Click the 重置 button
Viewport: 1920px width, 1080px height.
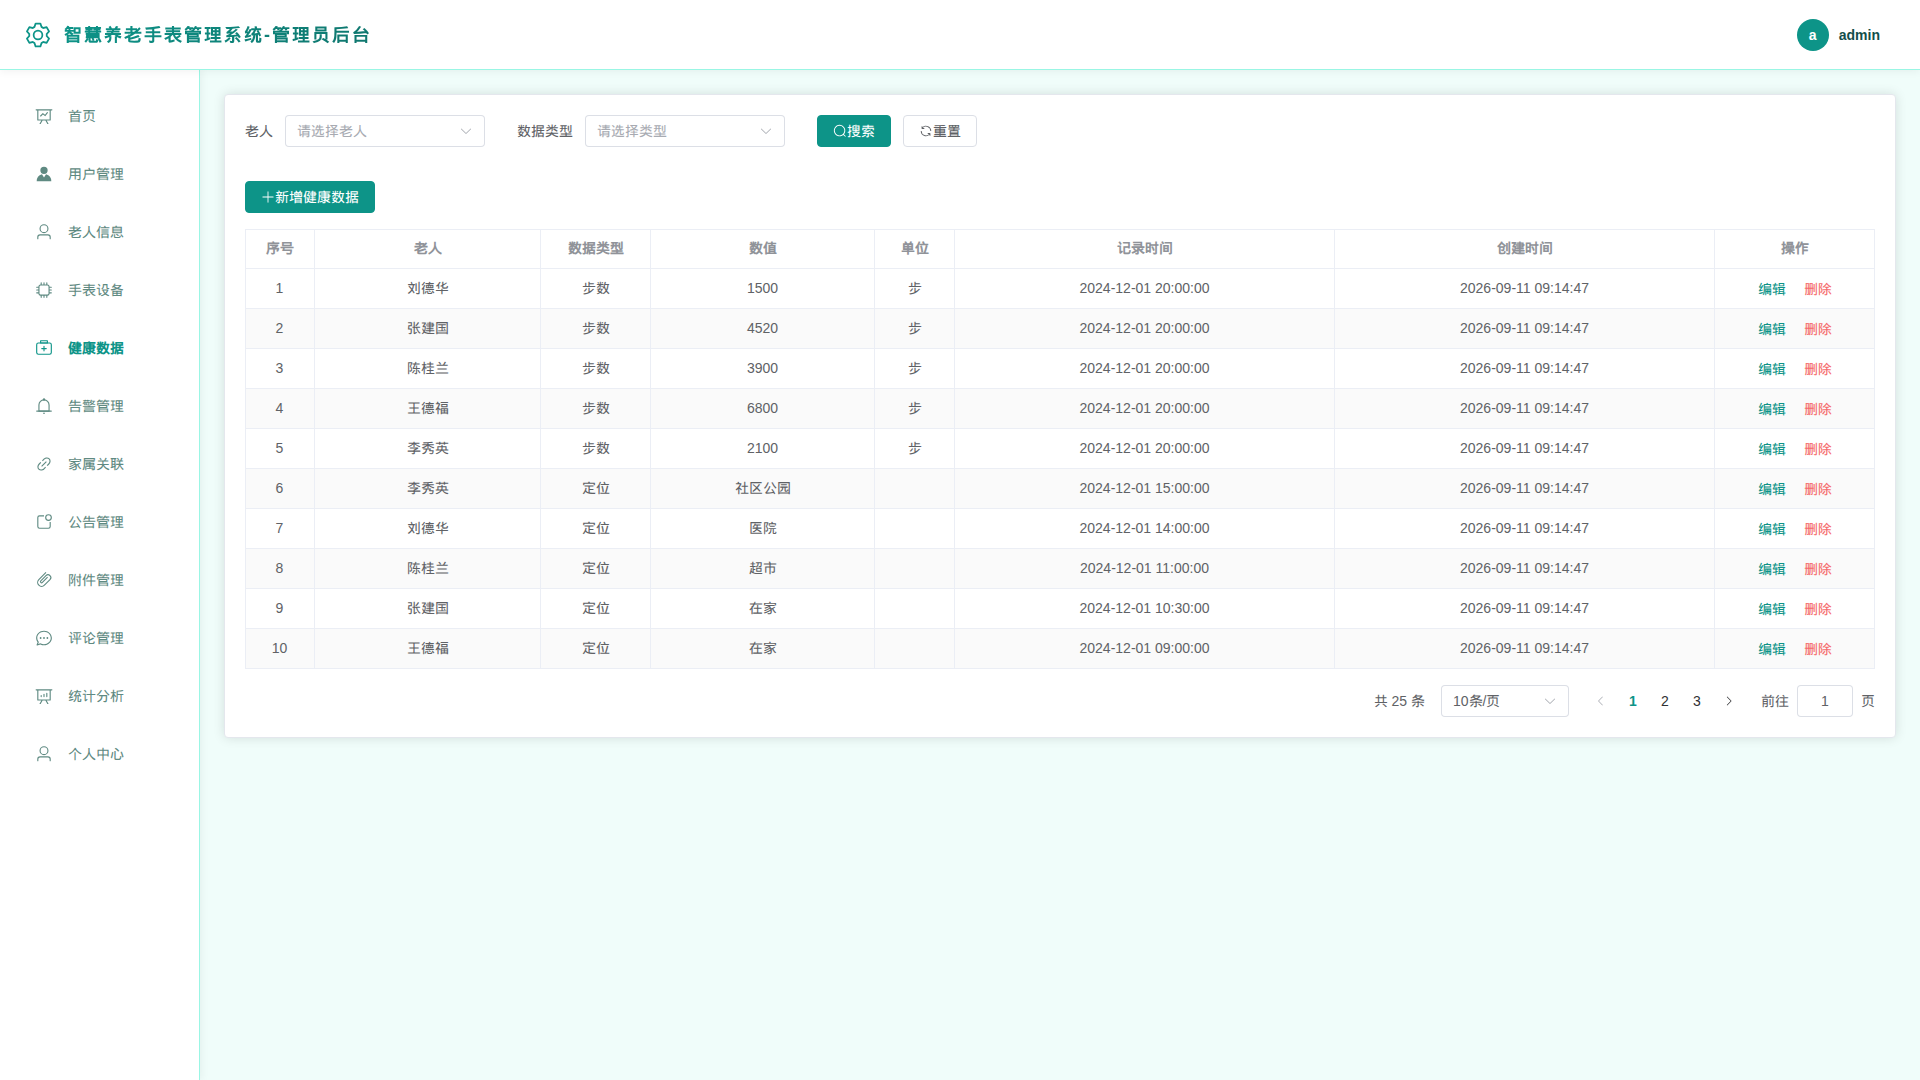[x=940, y=131]
